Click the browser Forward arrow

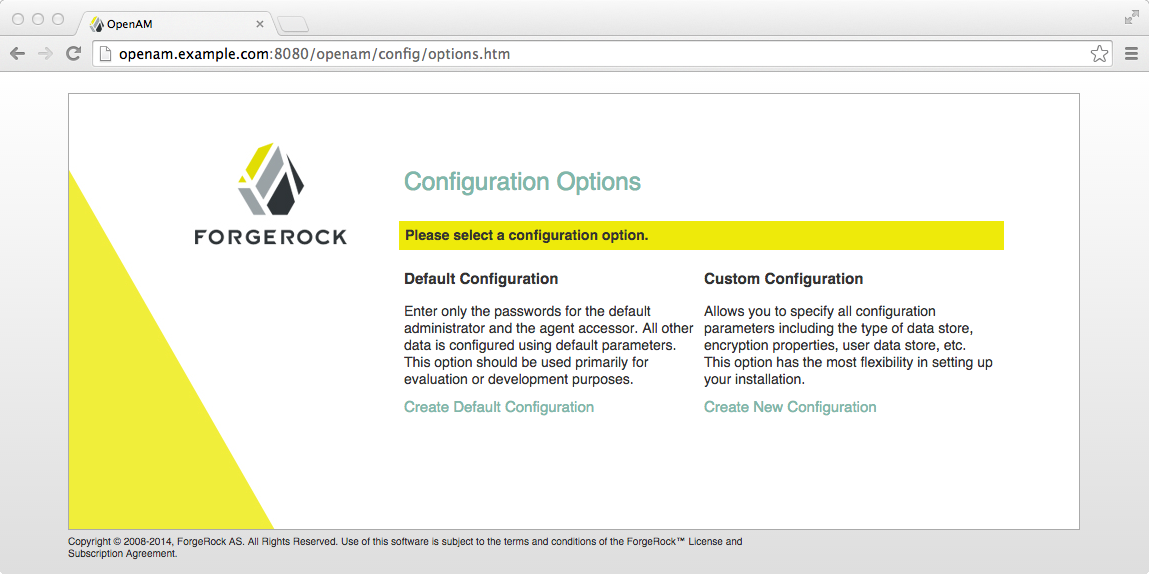(x=45, y=54)
